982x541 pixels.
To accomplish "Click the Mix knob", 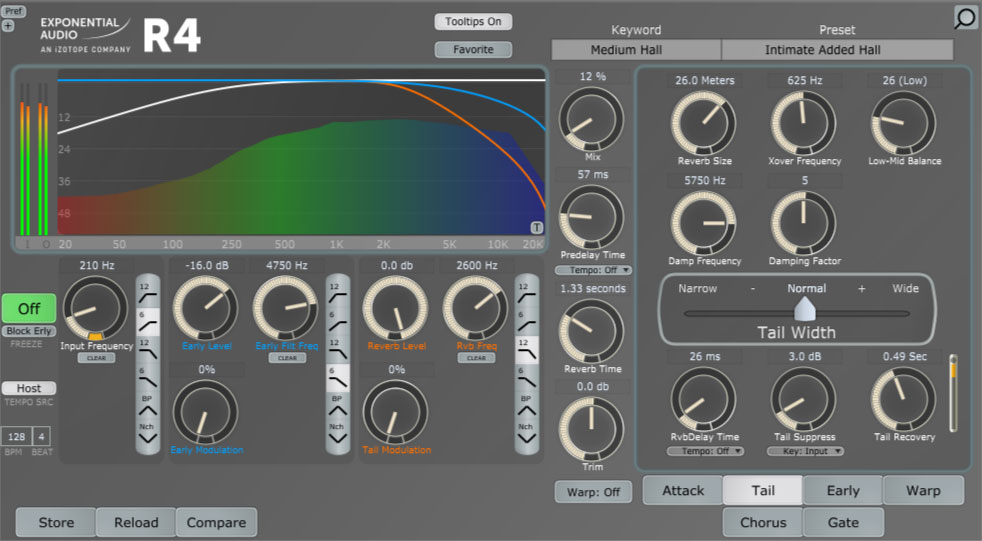I will pos(591,120).
